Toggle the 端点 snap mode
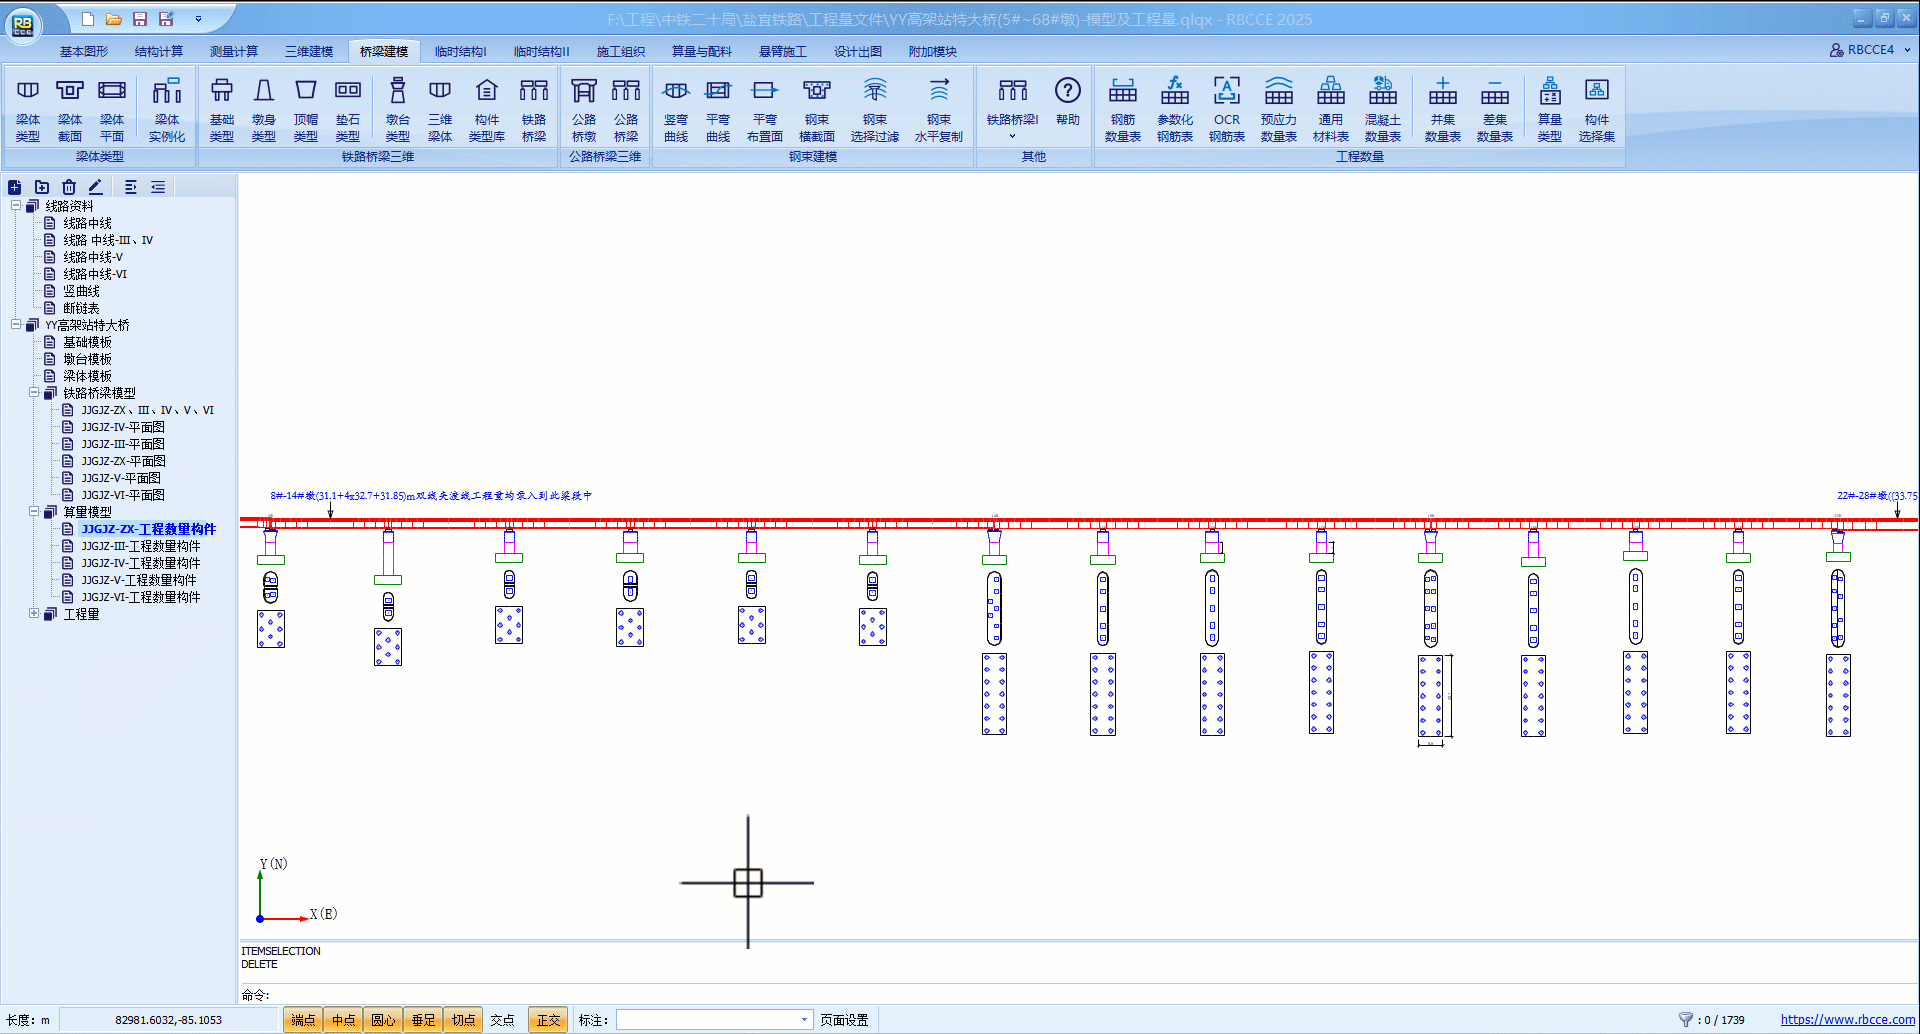This screenshot has height=1034, width=1920. pos(303,1020)
